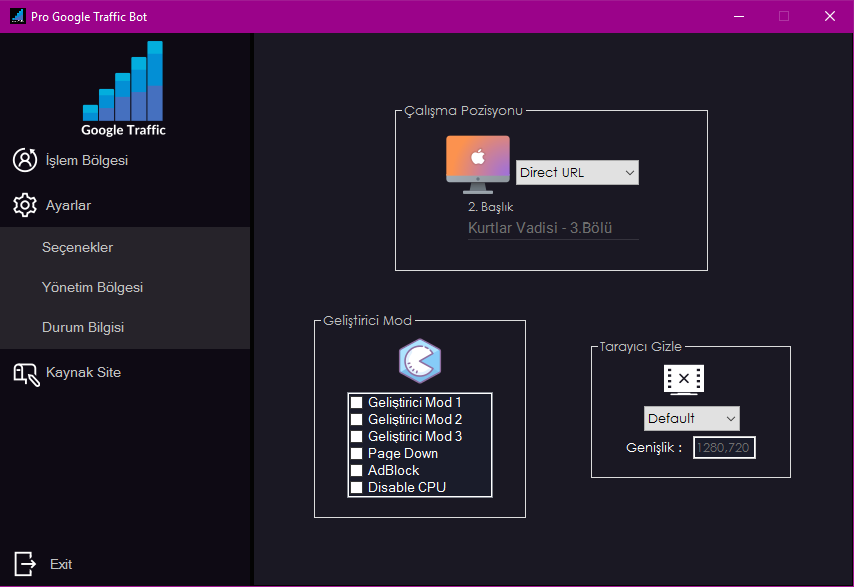Click the Exit door icon
Viewport: 854px width, 587px height.
(25, 564)
